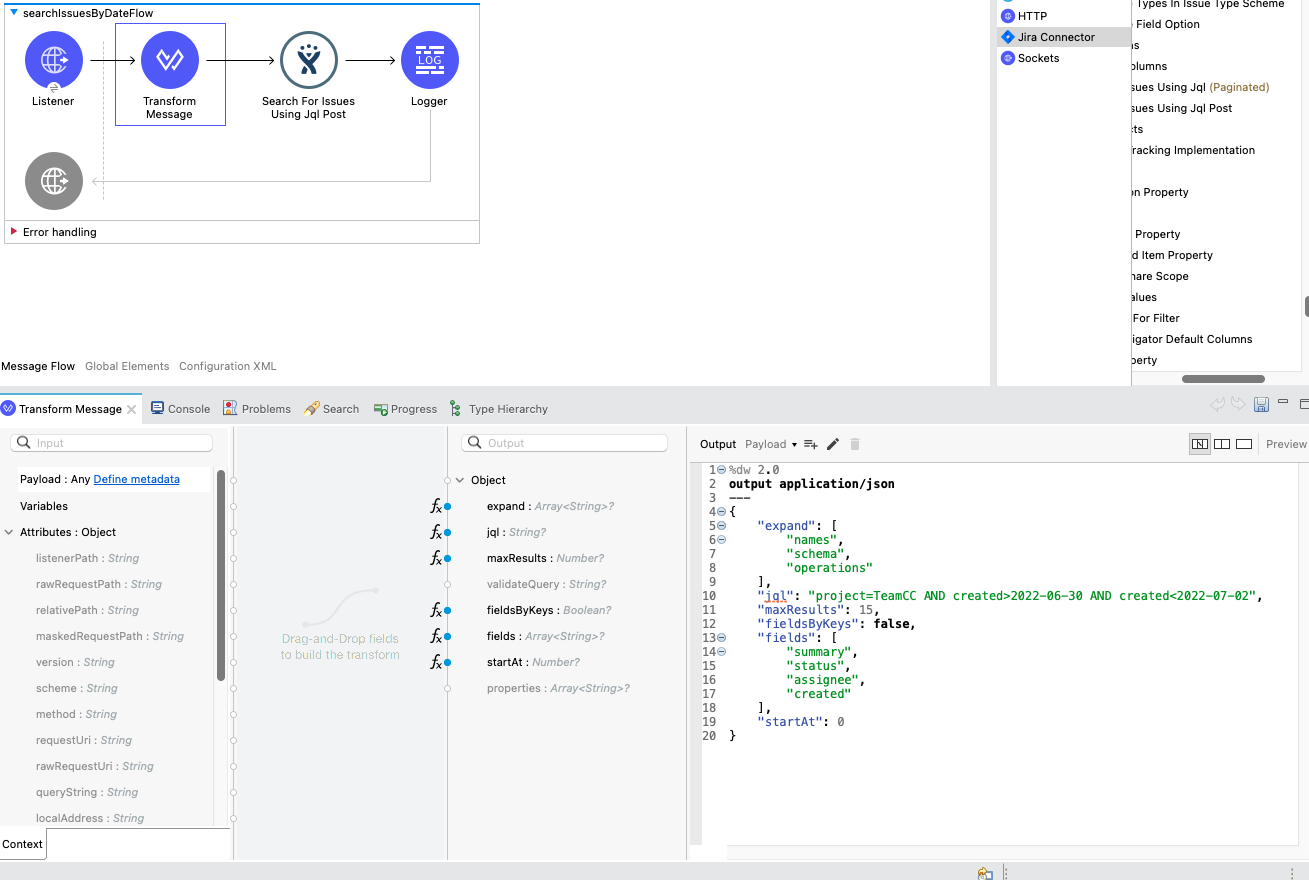Image resolution: width=1309 pixels, height=880 pixels.
Task: Click the add new target icon
Action: click(811, 444)
